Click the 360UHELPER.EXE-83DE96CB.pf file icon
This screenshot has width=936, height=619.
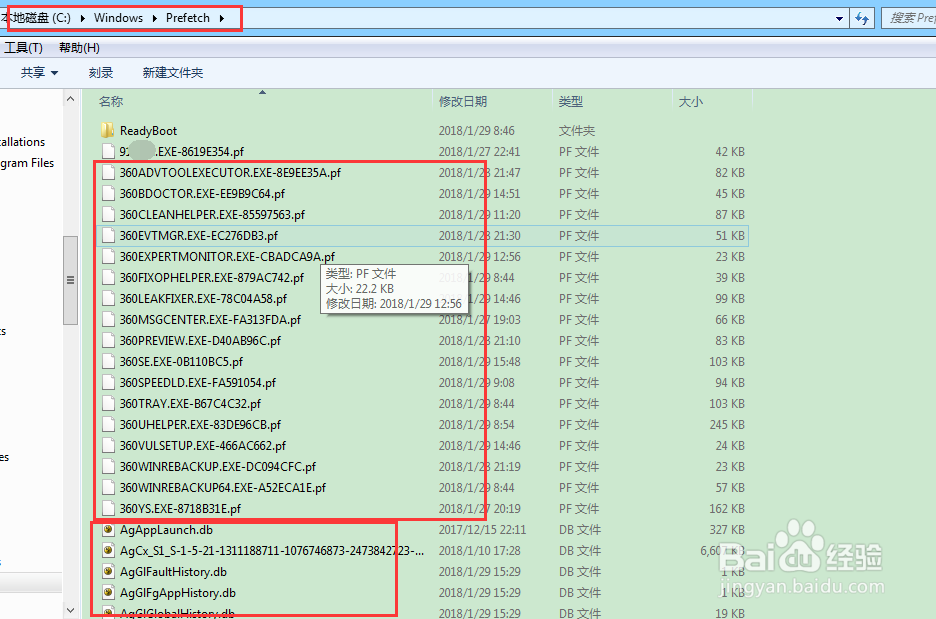(108, 424)
